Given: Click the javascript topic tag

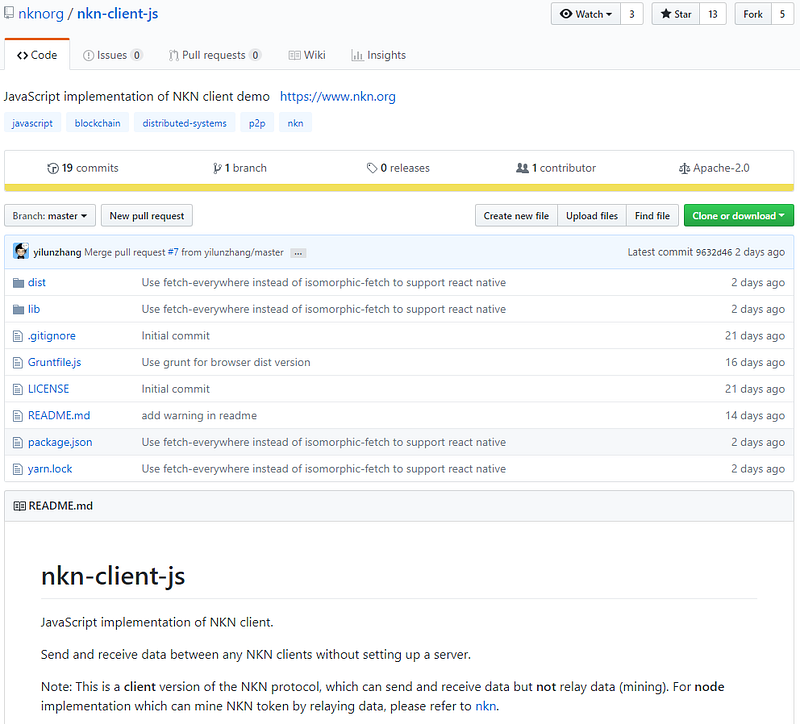Looking at the screenshot, I should (32, 123).
